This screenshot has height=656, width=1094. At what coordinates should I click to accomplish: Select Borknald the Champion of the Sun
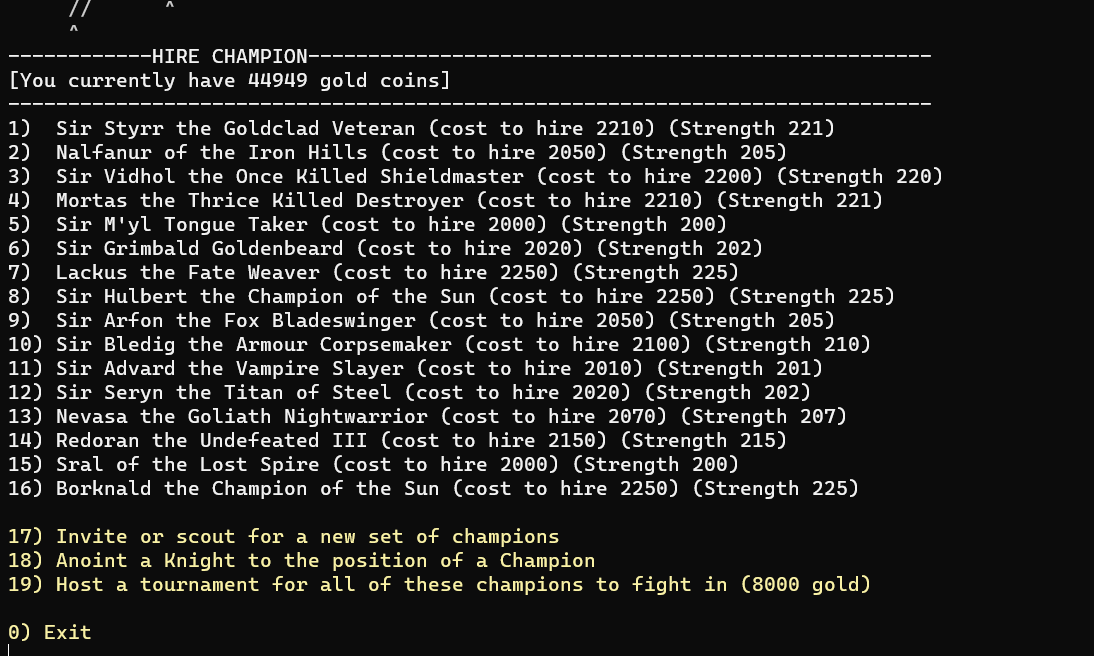tap(433, 489)
